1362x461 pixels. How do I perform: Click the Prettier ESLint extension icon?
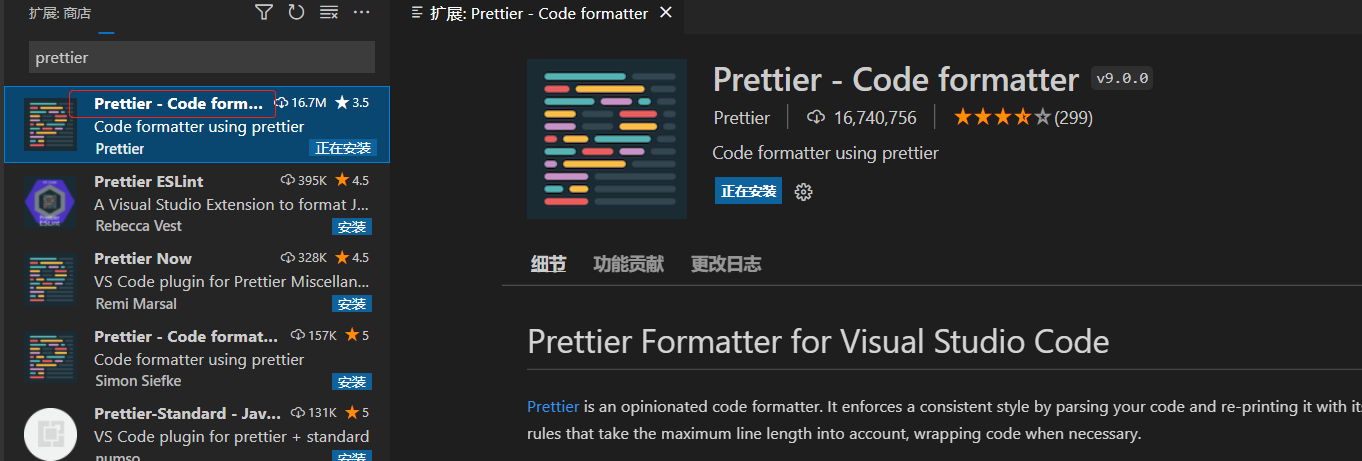tap(50, 203)
